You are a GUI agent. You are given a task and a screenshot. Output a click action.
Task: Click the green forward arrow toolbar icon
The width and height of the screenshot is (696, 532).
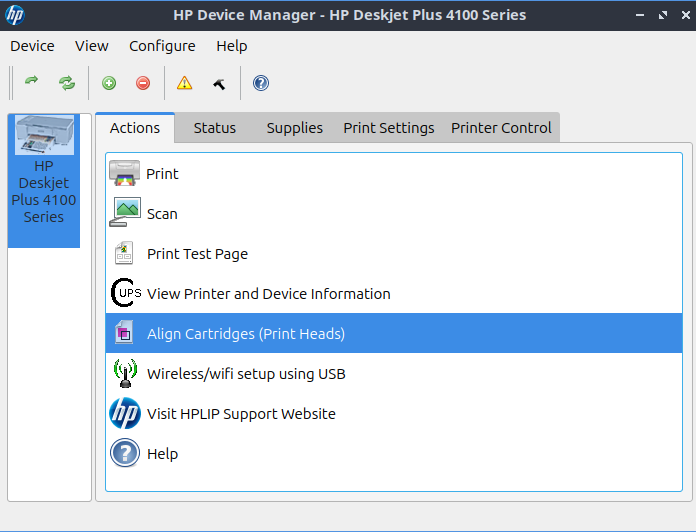coord(32,82)
